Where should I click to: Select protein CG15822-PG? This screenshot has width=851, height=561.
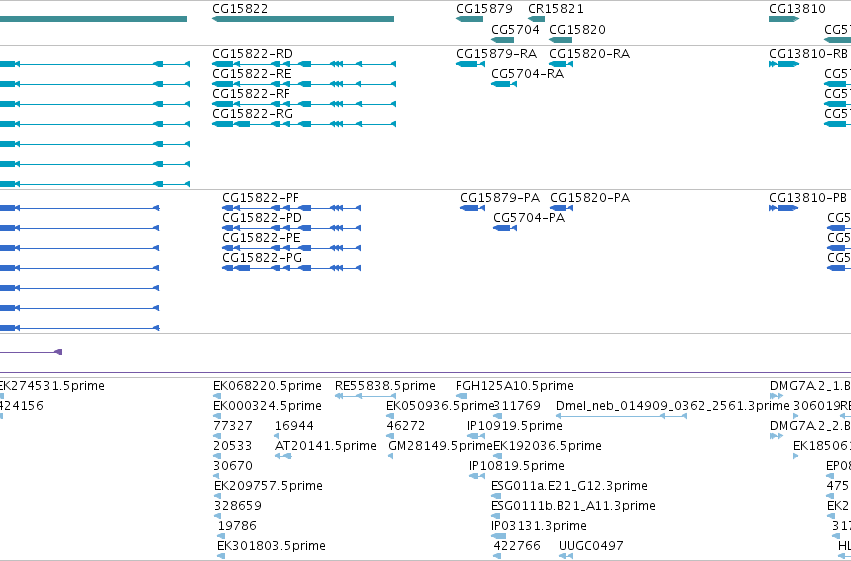291,268
